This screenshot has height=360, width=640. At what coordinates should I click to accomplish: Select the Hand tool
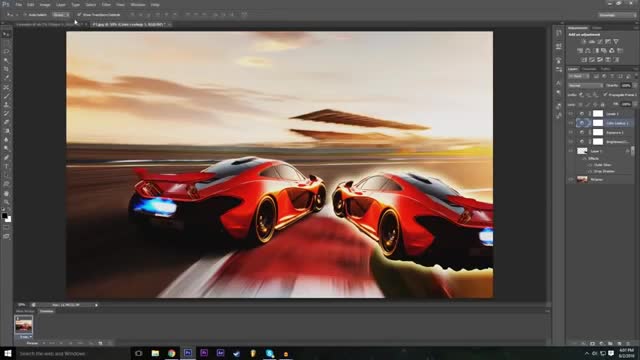7,193
